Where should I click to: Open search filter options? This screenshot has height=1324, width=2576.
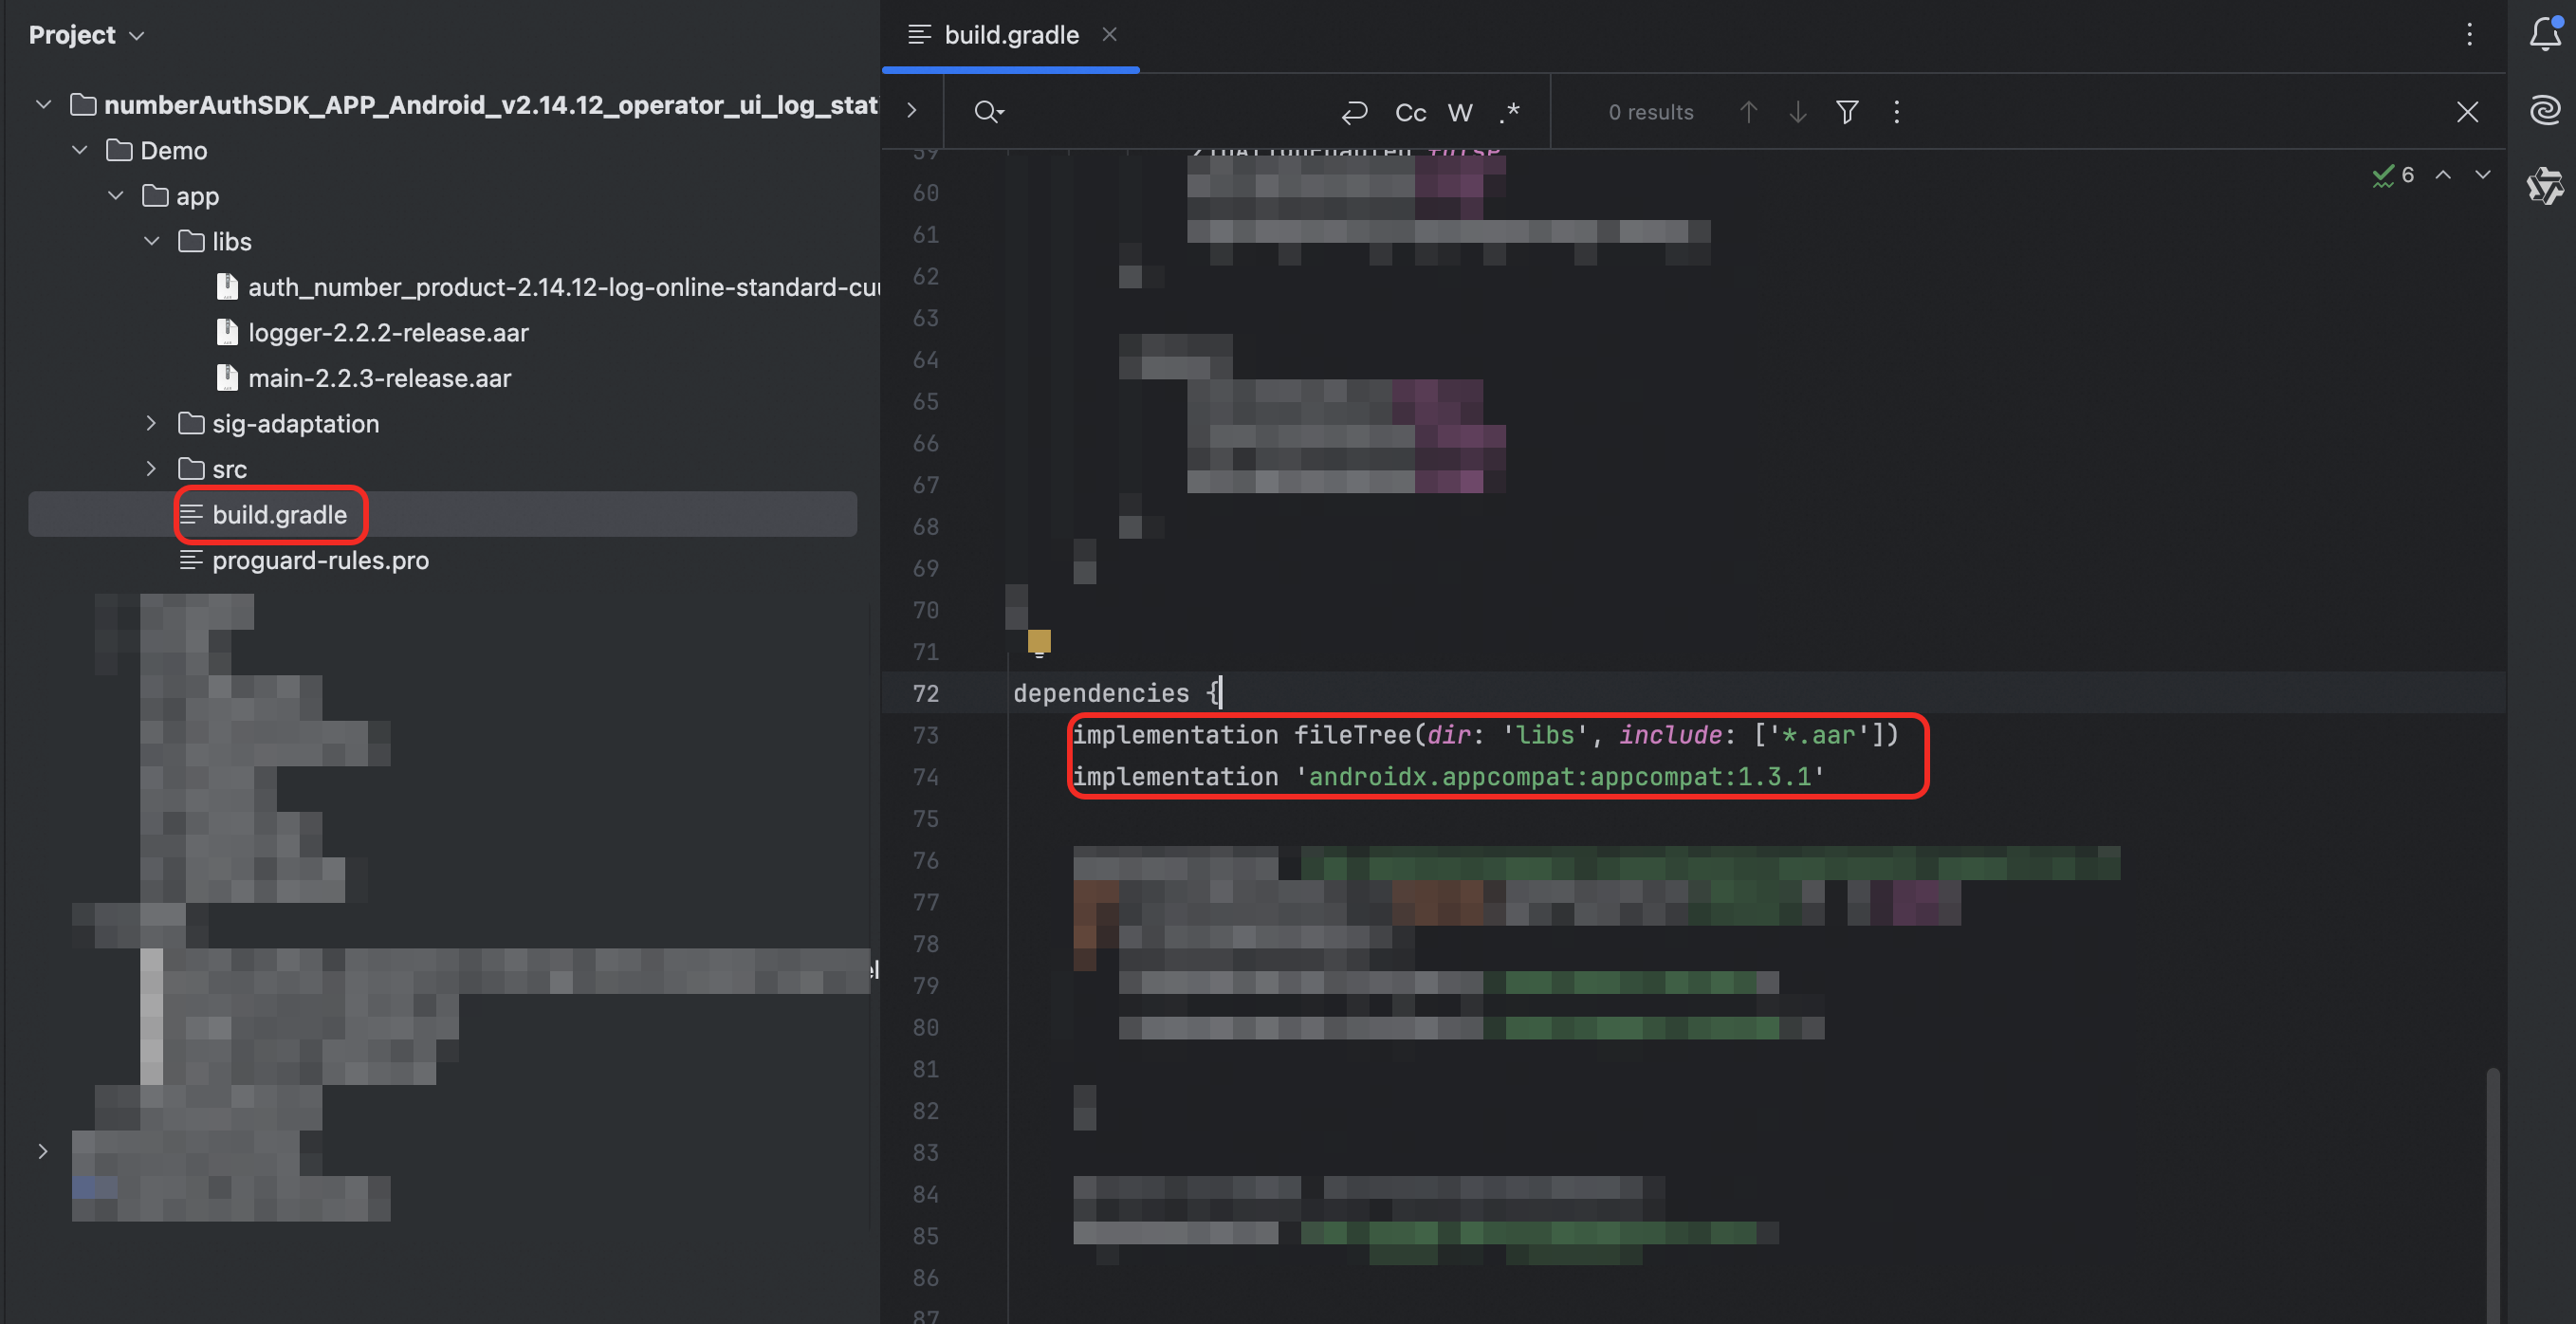pyautogui.click(x=1847, y=112)
